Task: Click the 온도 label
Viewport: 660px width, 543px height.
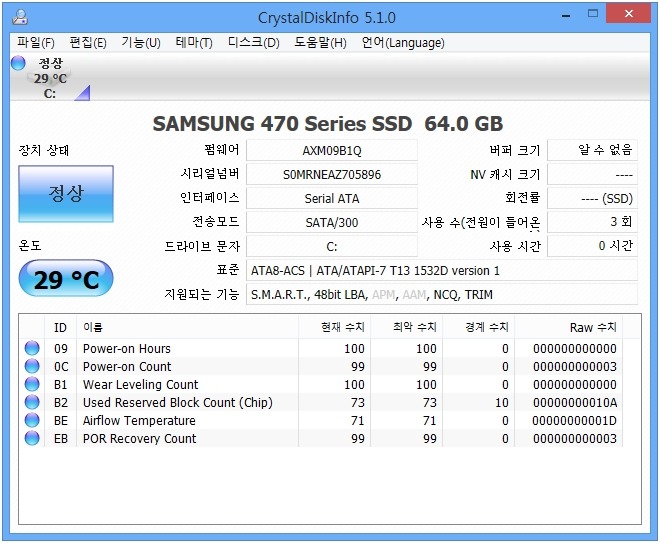Action: (30, 245)
